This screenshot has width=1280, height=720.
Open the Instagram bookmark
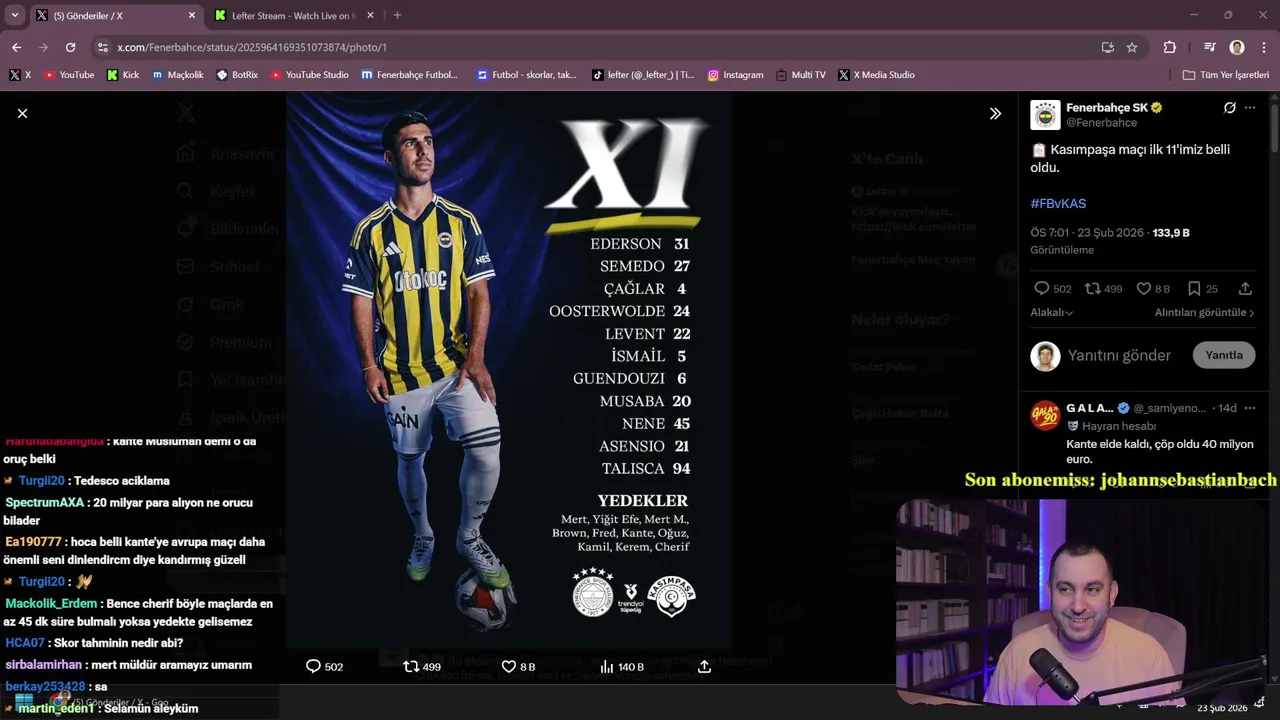click(x=735, y=75)
